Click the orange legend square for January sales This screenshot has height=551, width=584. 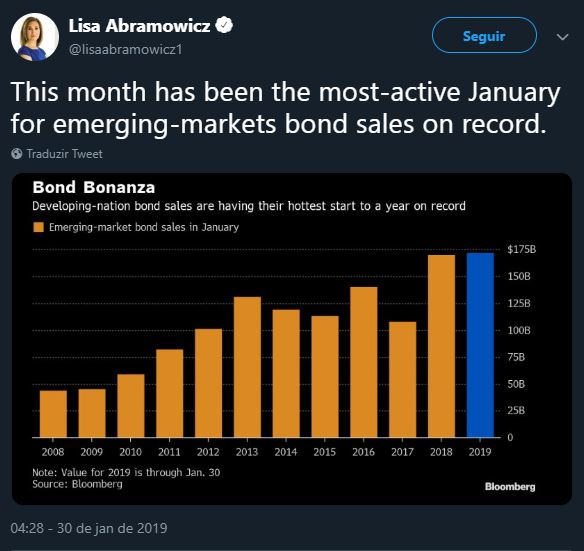[x=38, y=227]
